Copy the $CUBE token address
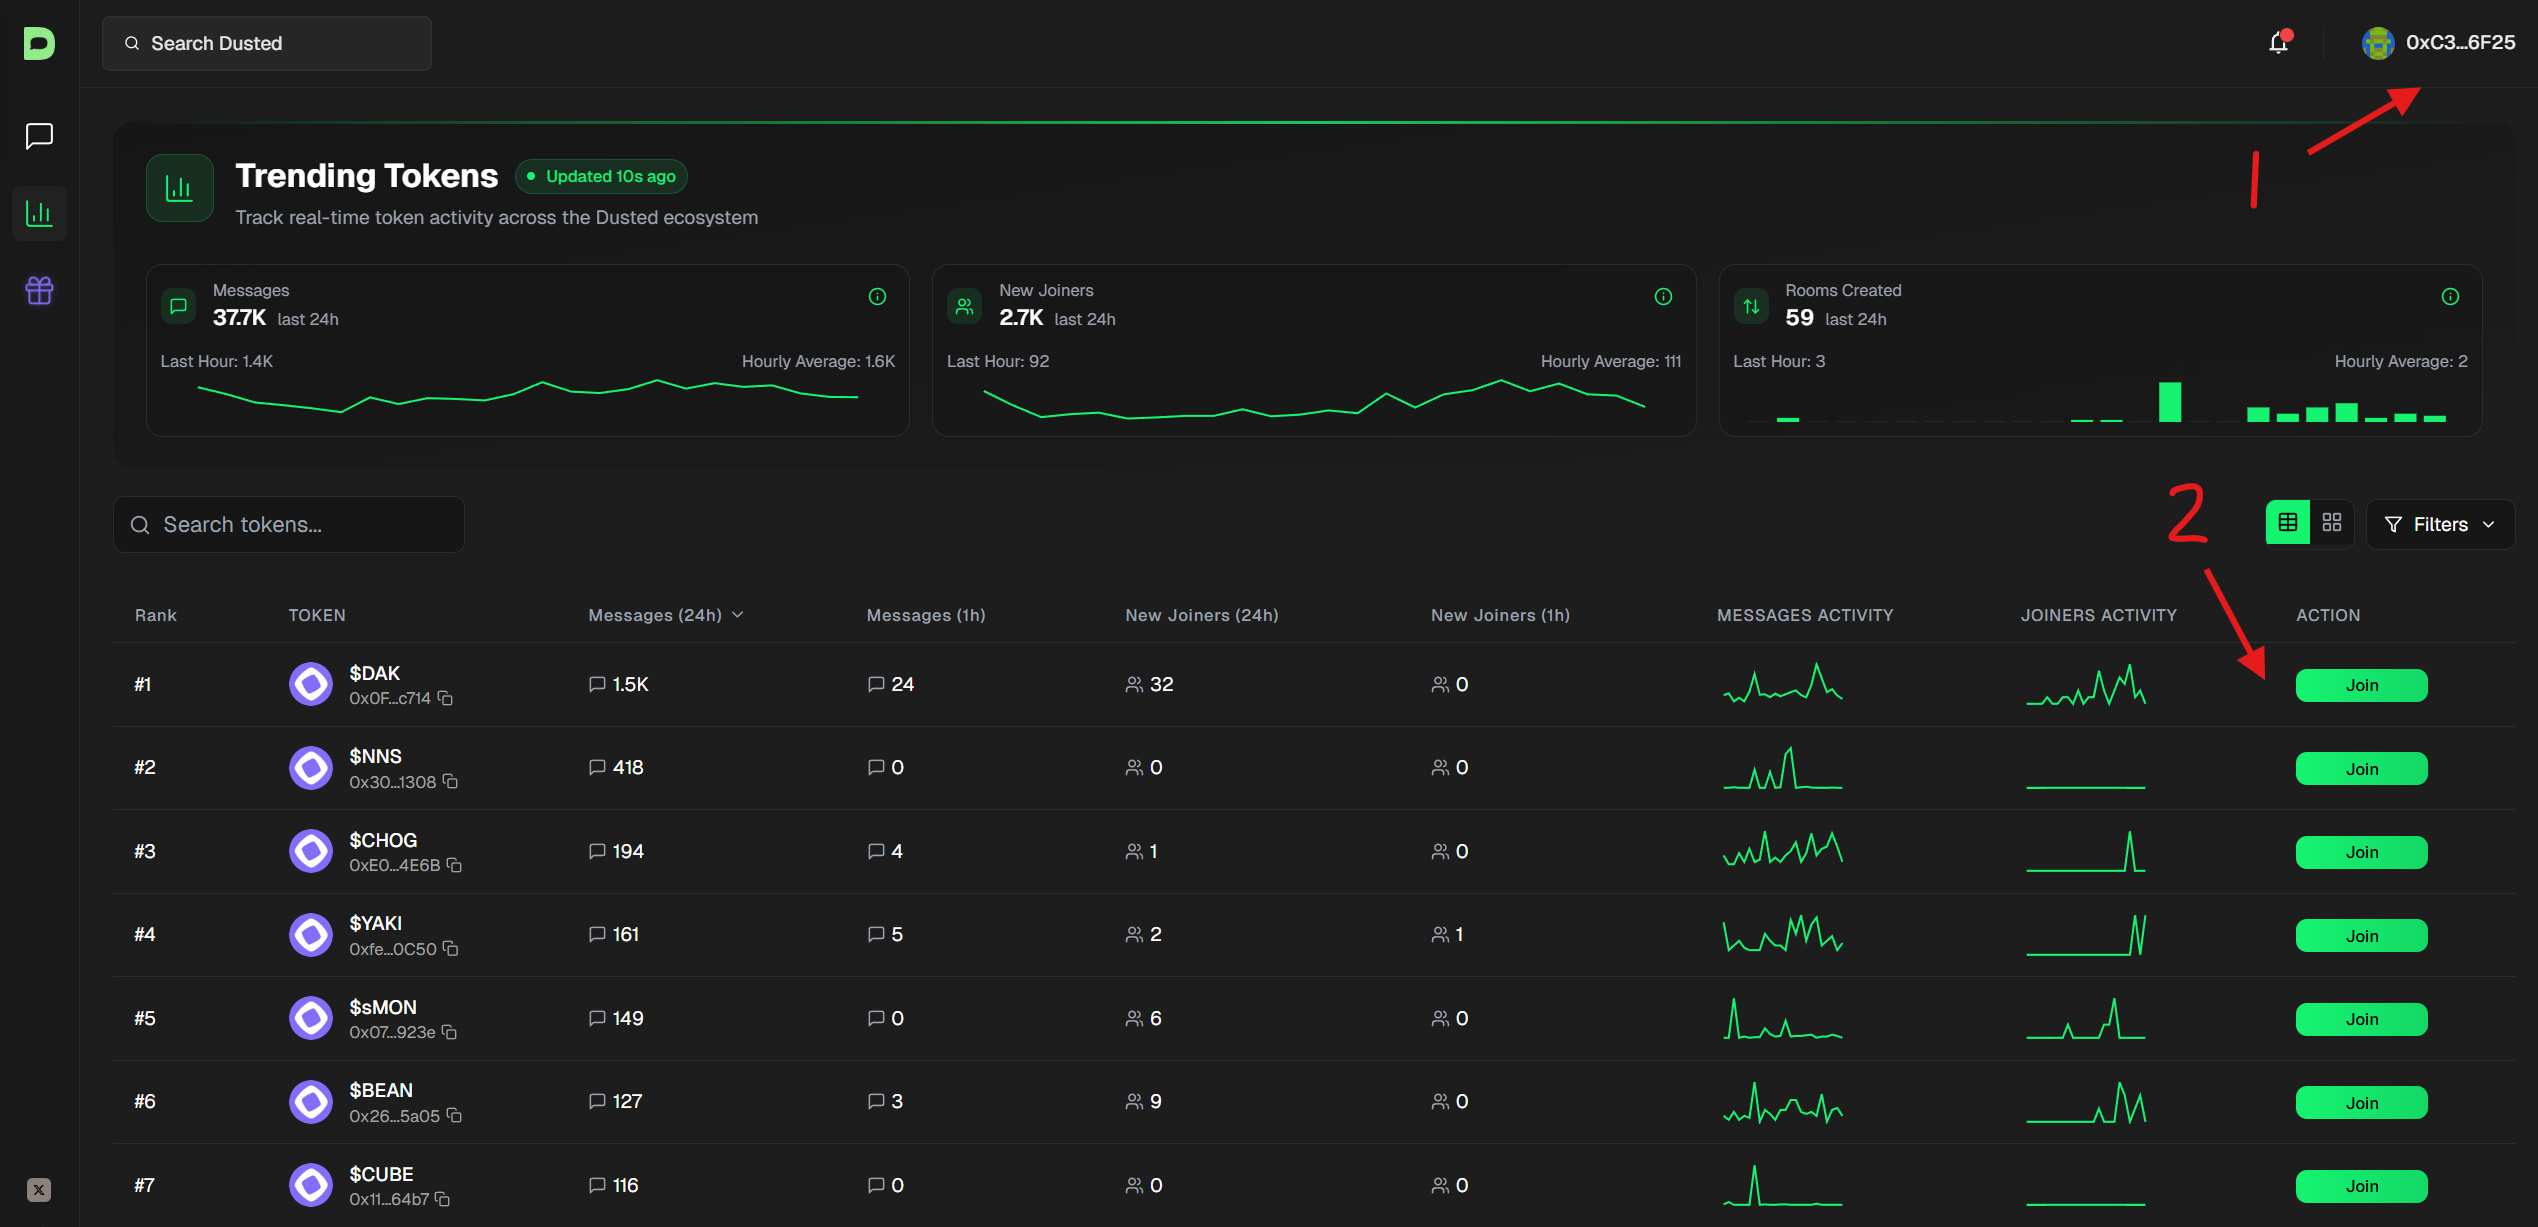This screenshot has height=1227, width=2538. point(442,1199)
